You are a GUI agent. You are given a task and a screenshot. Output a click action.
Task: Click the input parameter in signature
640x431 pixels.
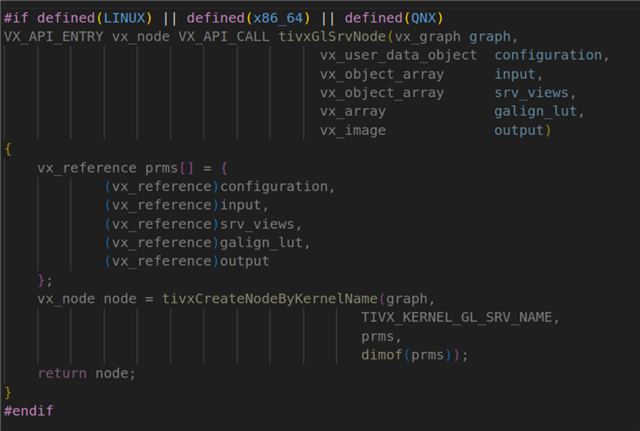pos(515,74)
